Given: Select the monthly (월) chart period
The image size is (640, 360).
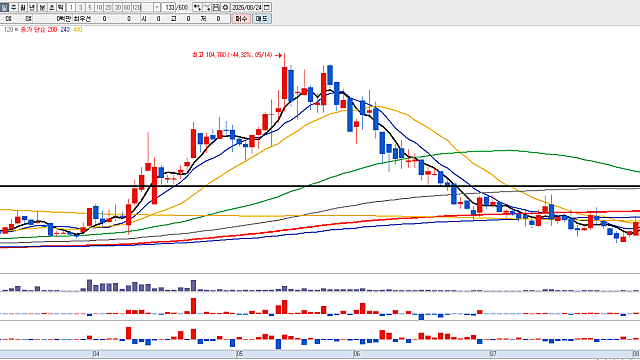Looking at the screenshot, I should (x=23, y=7).
